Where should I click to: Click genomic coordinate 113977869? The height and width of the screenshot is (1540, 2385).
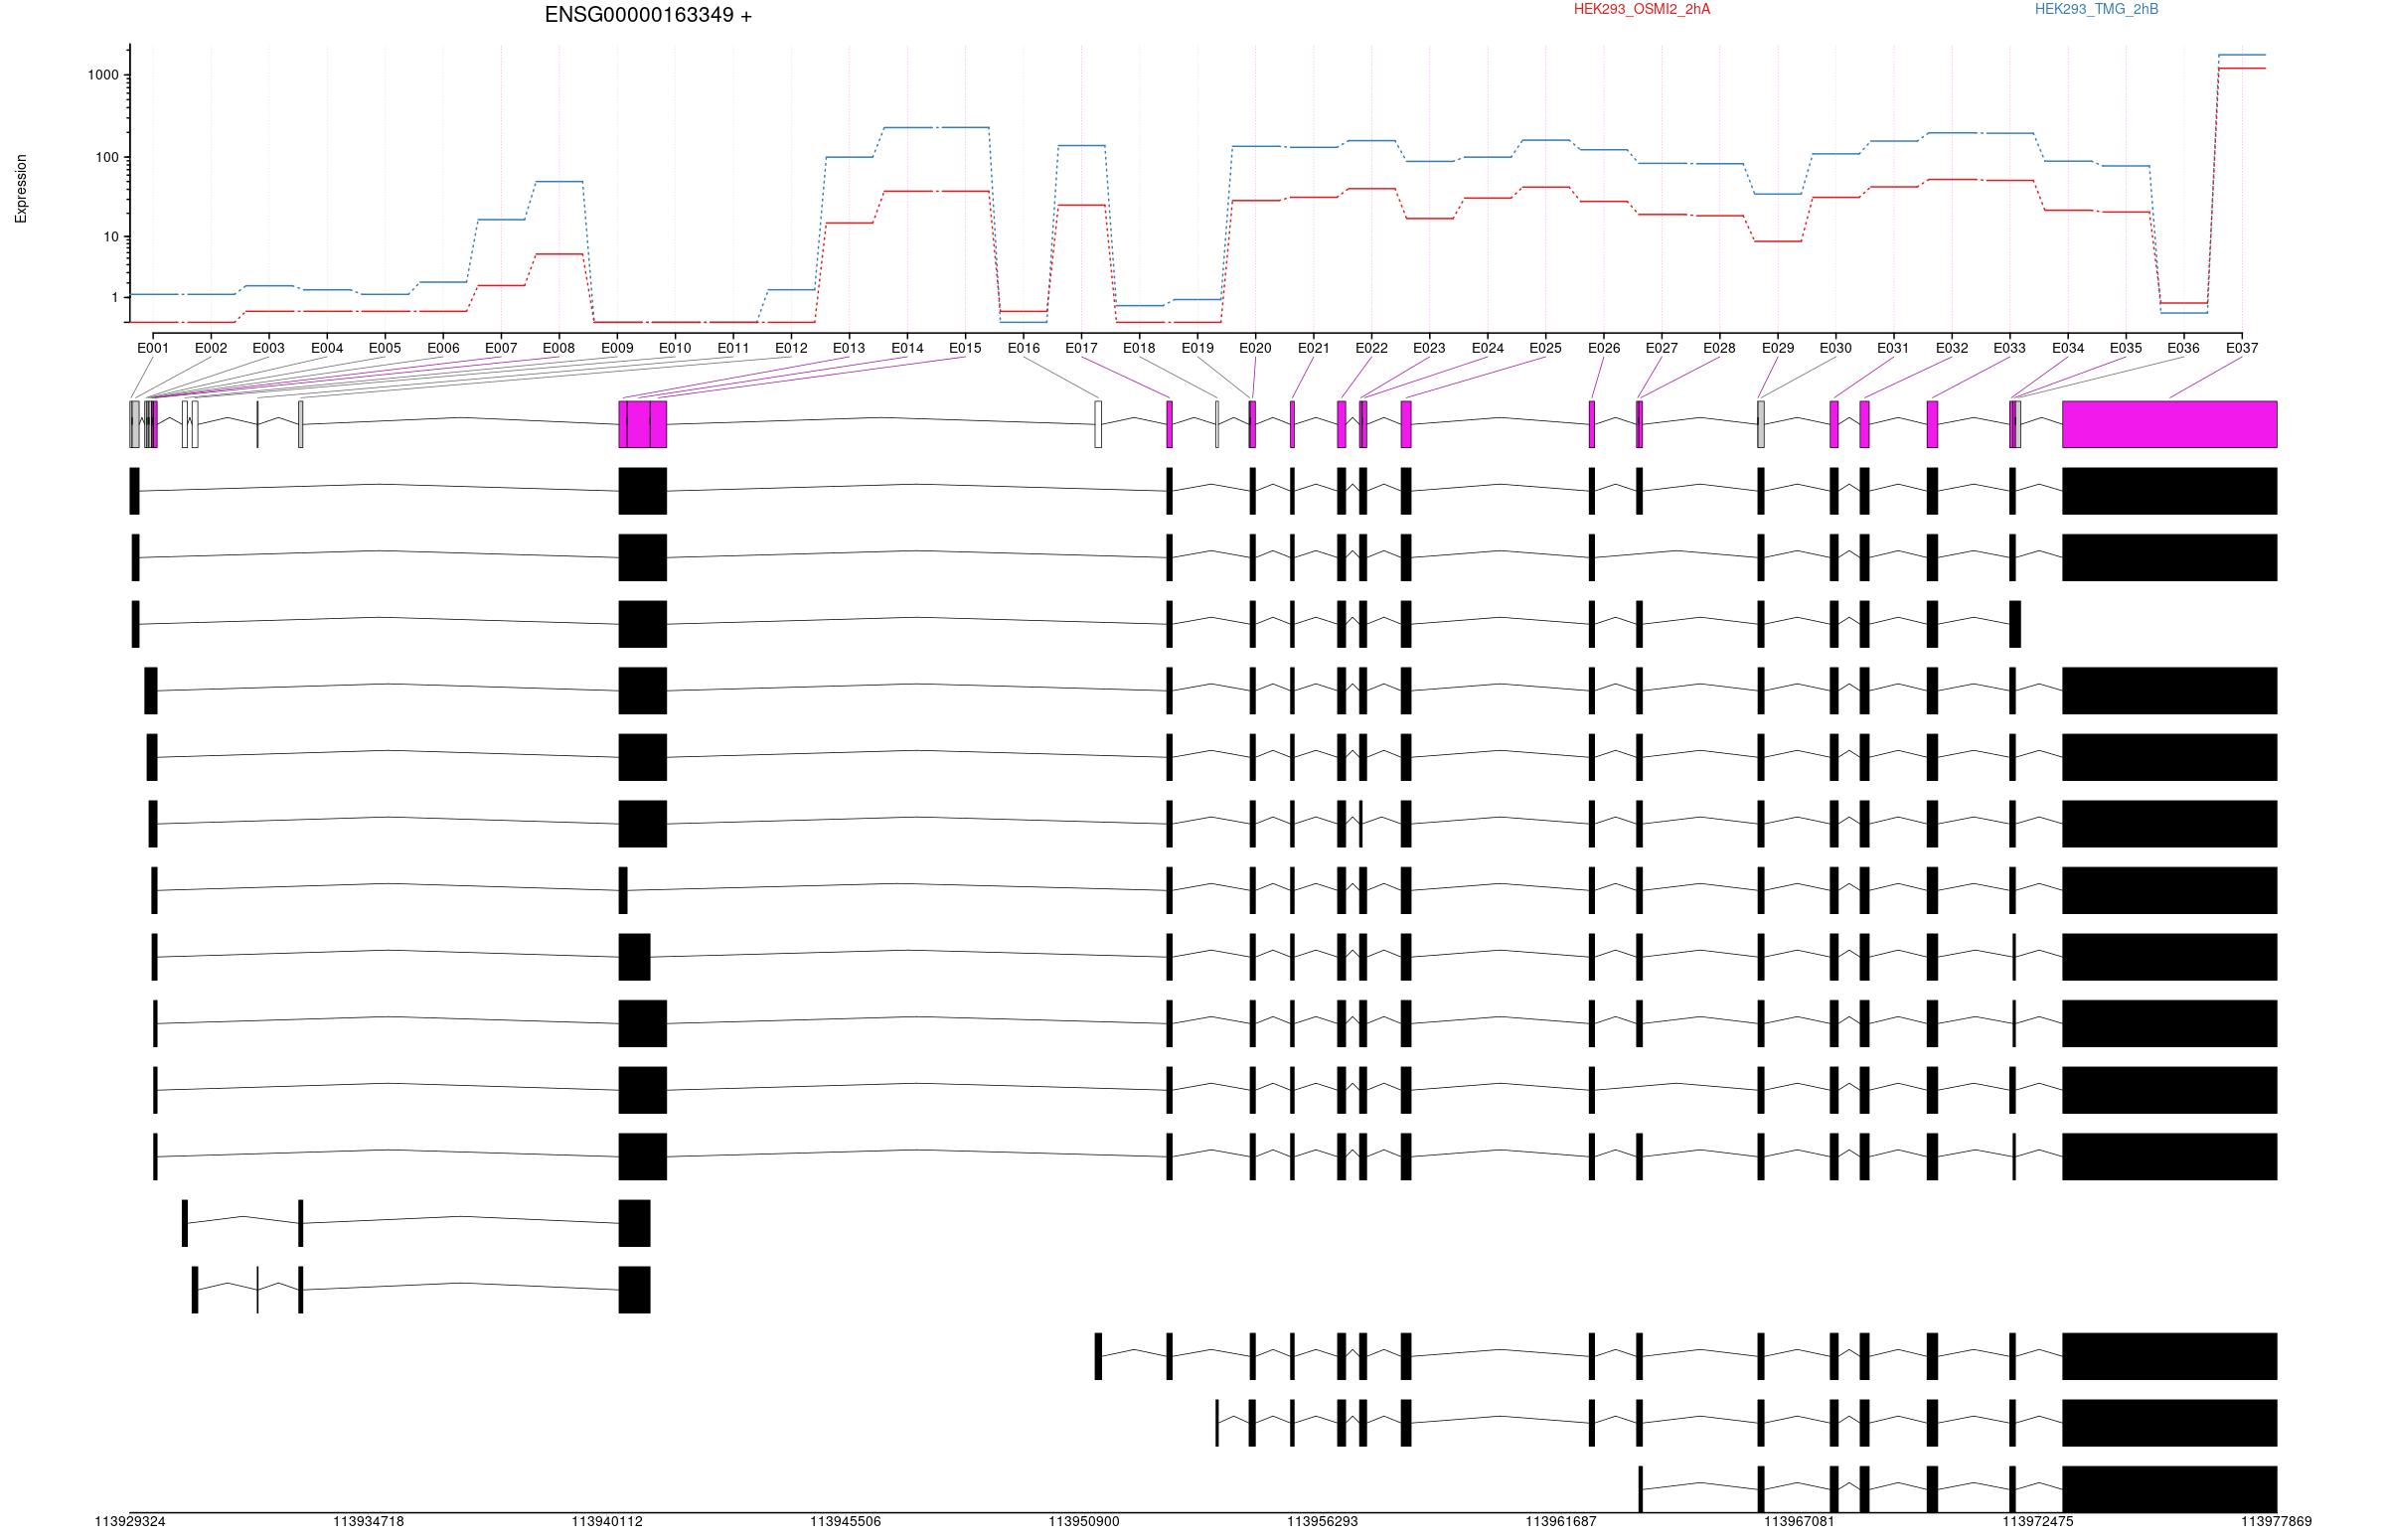coord(2276,1521)
